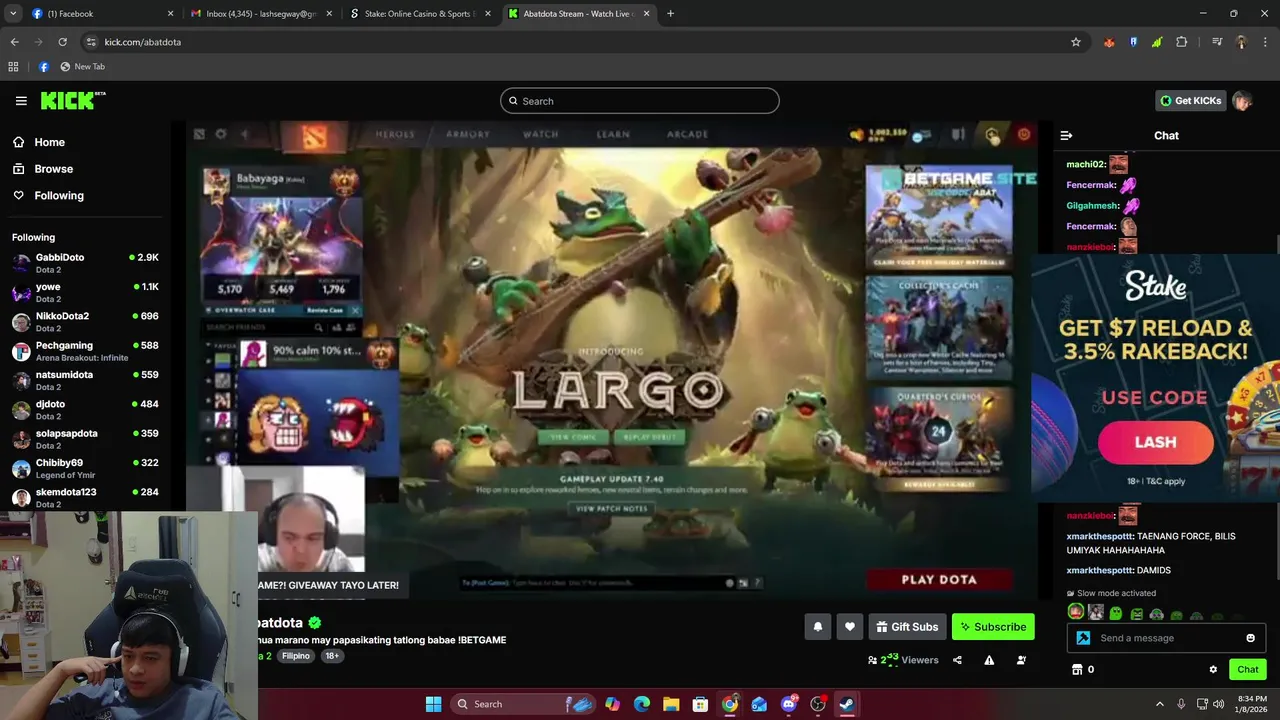Toggle stream notifications bell
This screenshot has width=1280, height=720.
817,627
